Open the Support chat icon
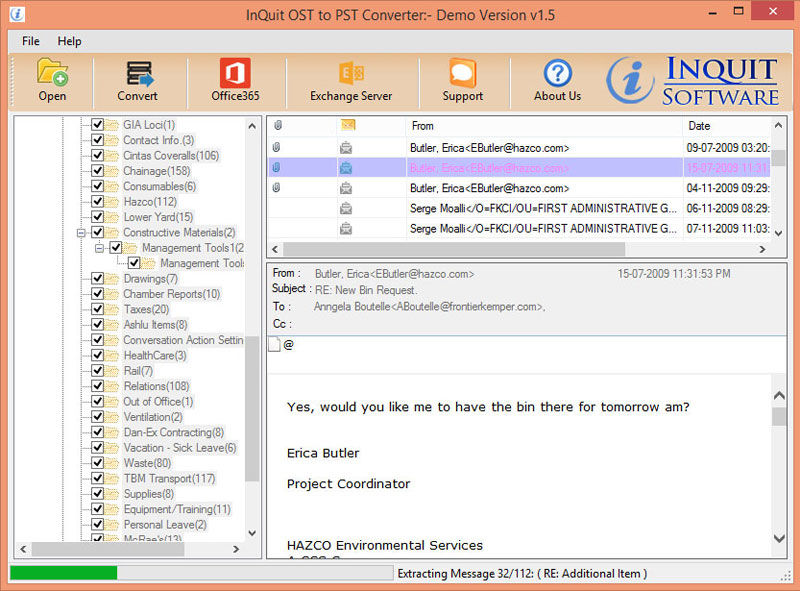The width and height of the screenshot is (800, 591). point(462,73)
